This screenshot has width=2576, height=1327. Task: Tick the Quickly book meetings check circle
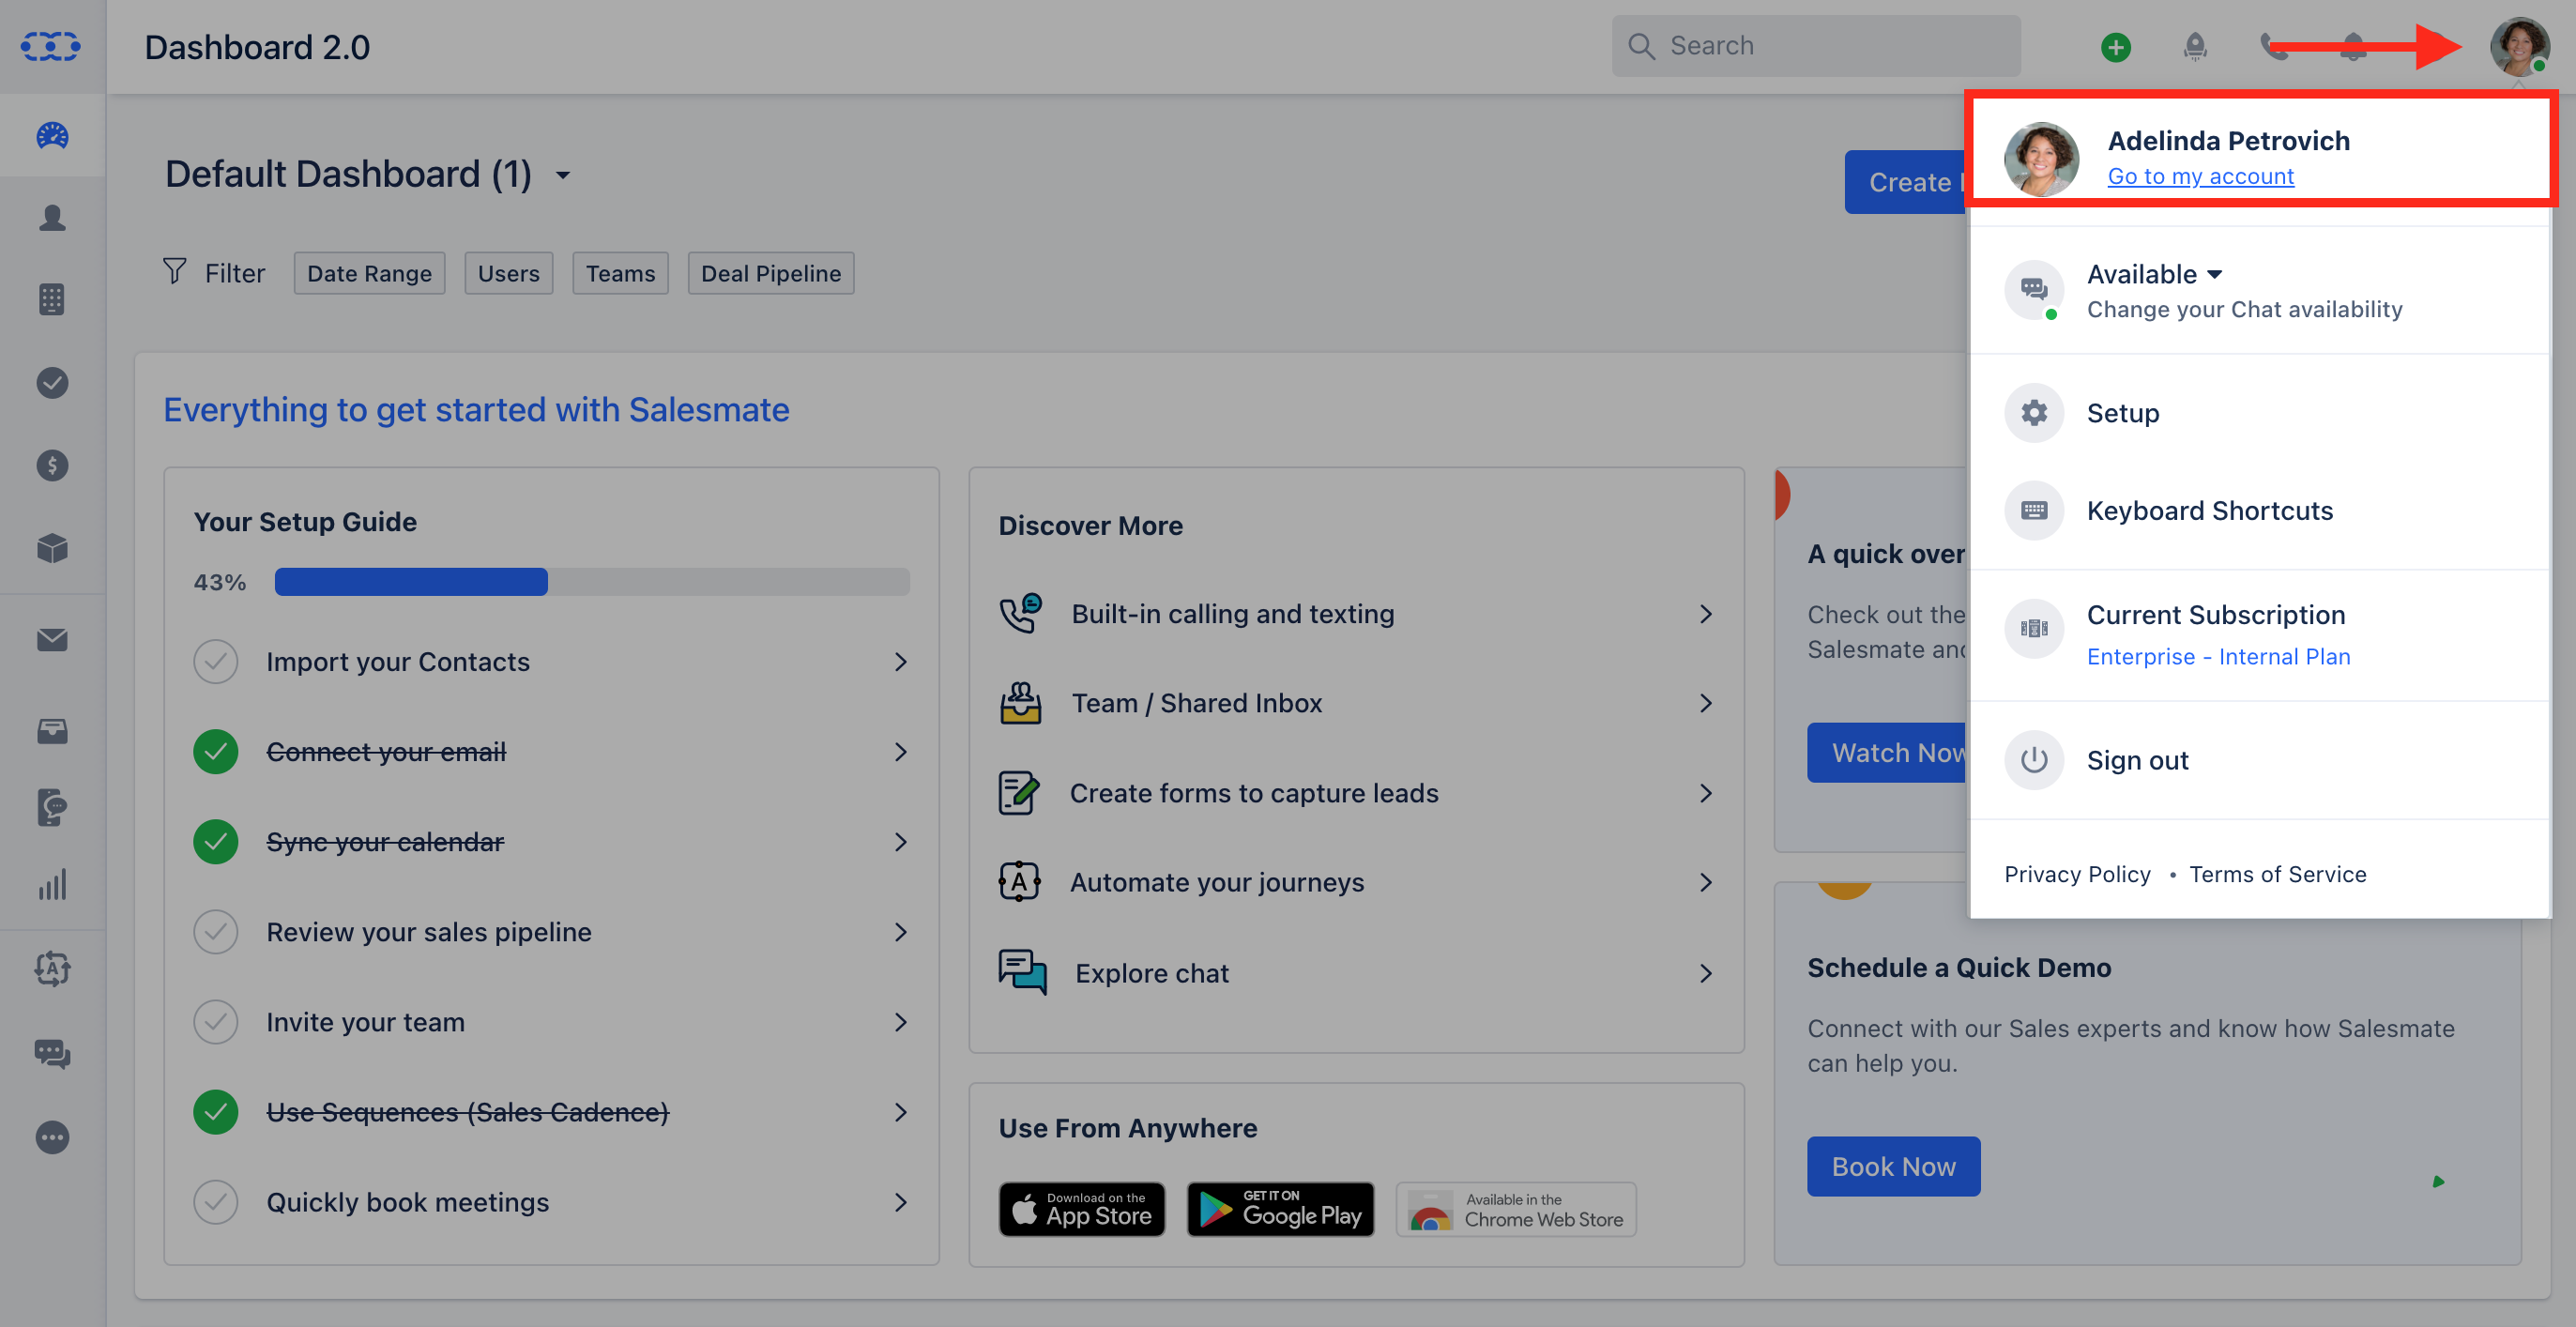(x=215, y=1201)
